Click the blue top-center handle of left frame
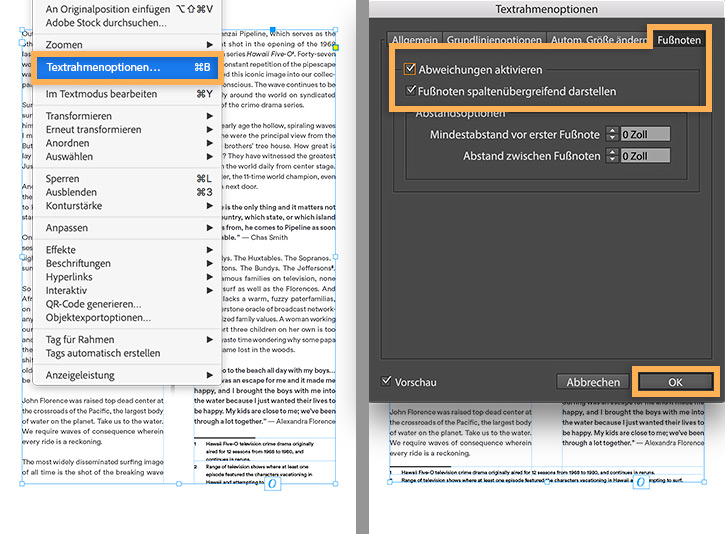The image size is (725, 534). 273,30
